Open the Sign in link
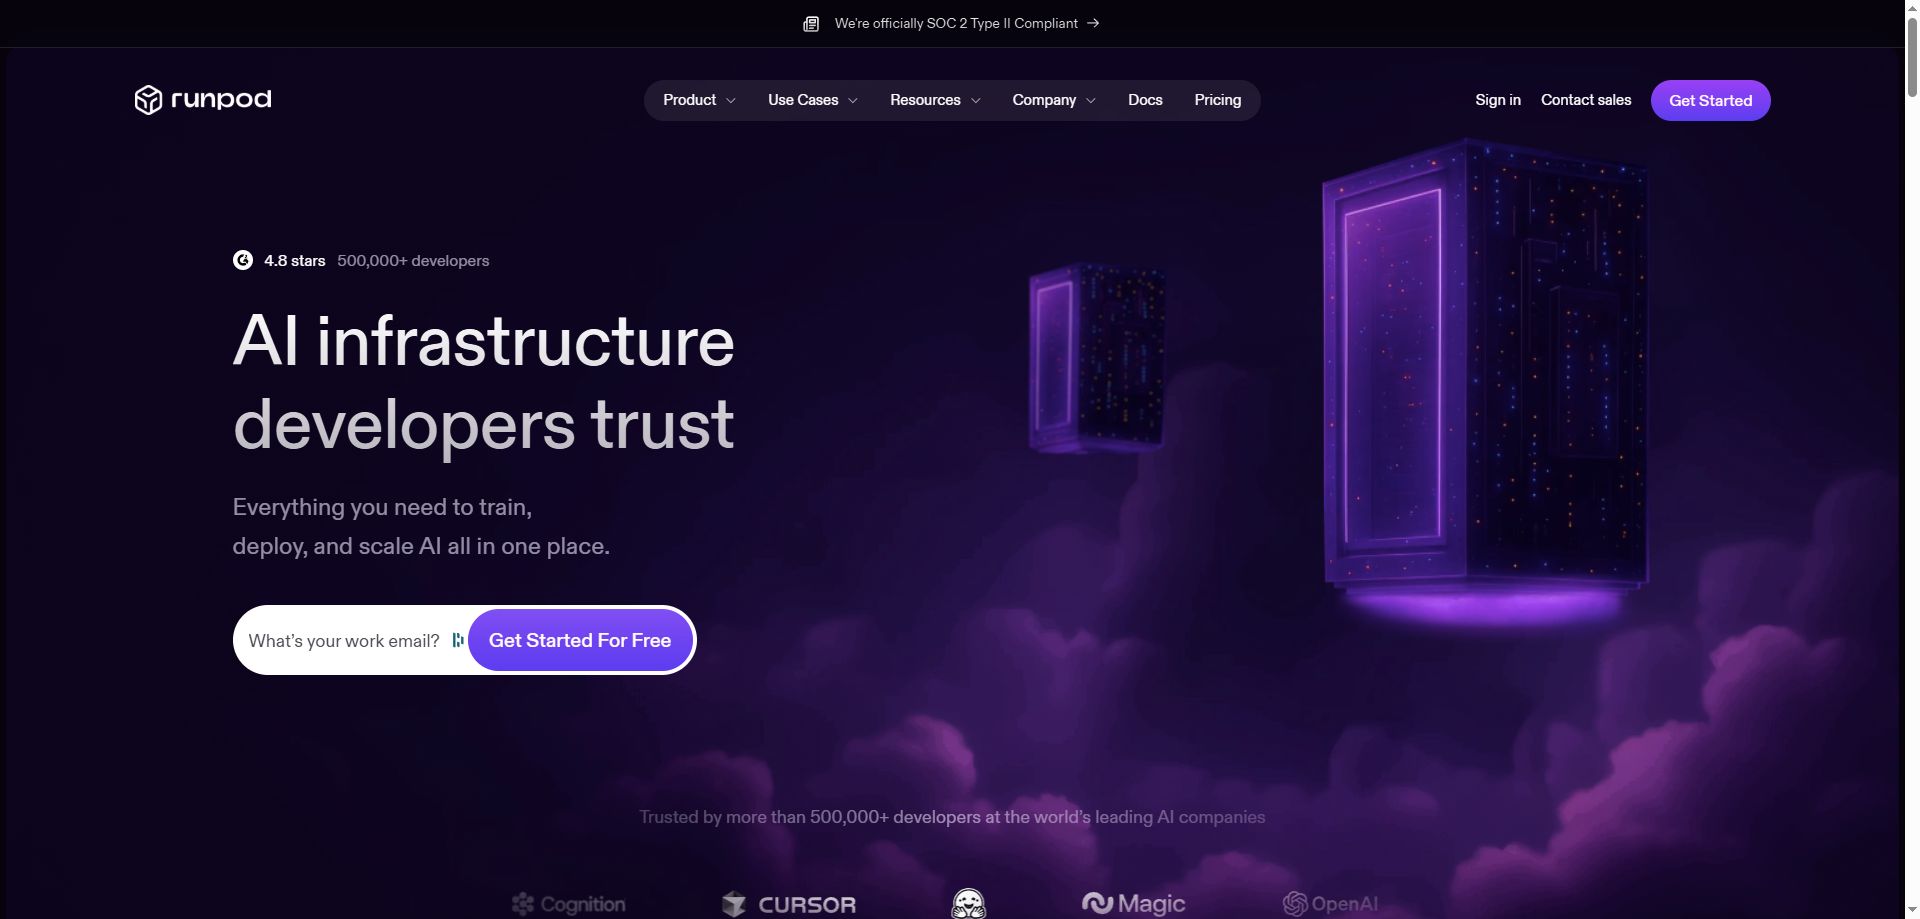1920x919 pixels. (1497, 100)
